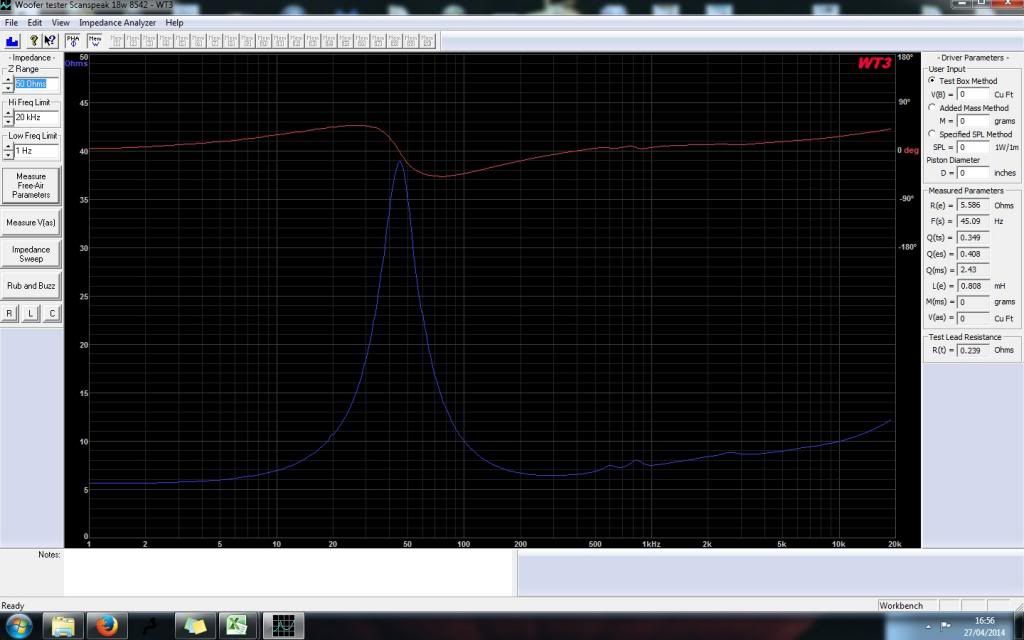Activate the context help arrow-question icon
Screen dimensions: 1024x640
click(50, 41)
